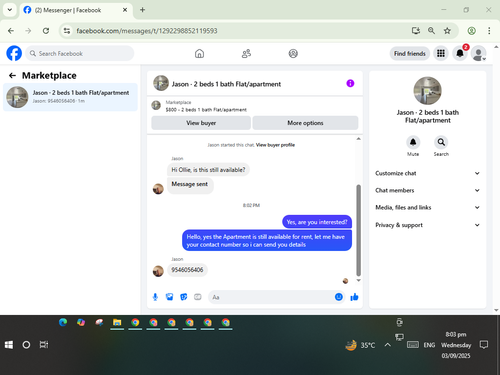Open Task View on taskbar
Image resolution: width=500 pixels, height=375 pixels.
pyautogui.click(x=44, y=345)
